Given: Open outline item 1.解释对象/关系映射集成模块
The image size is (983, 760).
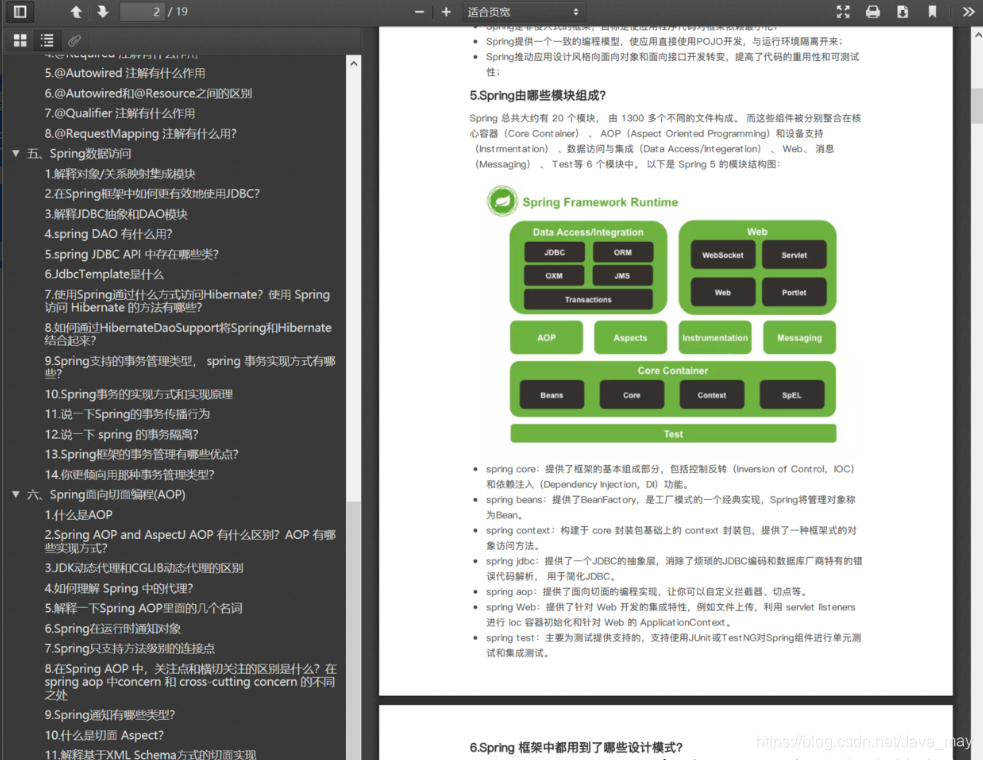Looking at the screenshot, I should (120, 174).
